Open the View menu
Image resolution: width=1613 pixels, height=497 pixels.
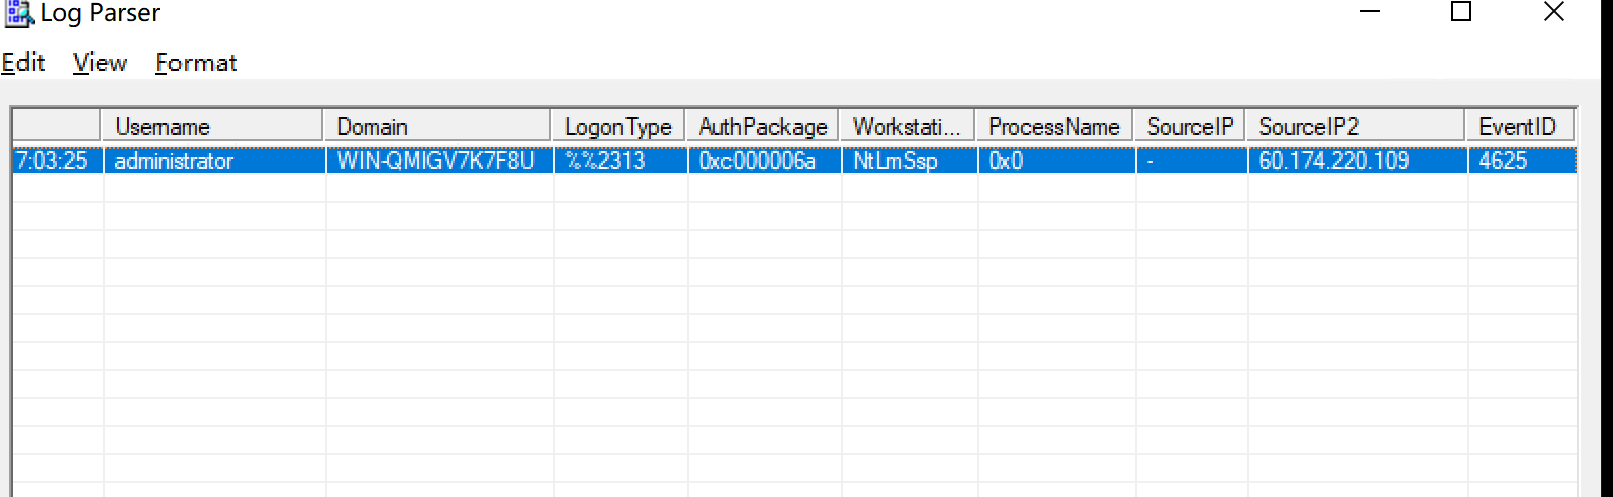tap(100, 63)
